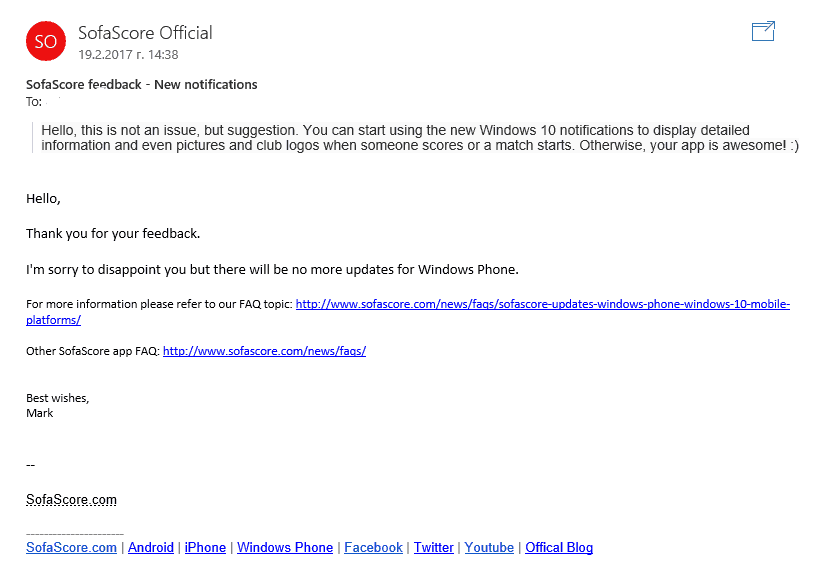Click the Mark signature name
The width and height of the screenshot is (817, 584).
pyautogui.click(x=40, y=413)
